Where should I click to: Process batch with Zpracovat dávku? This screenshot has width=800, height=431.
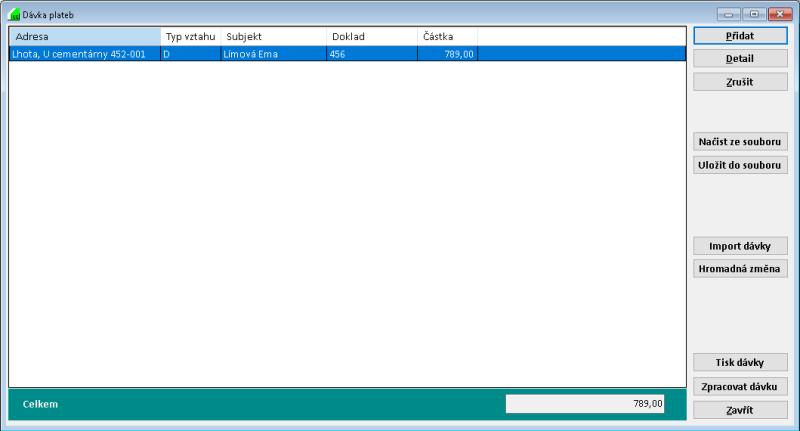click(740, 386)
